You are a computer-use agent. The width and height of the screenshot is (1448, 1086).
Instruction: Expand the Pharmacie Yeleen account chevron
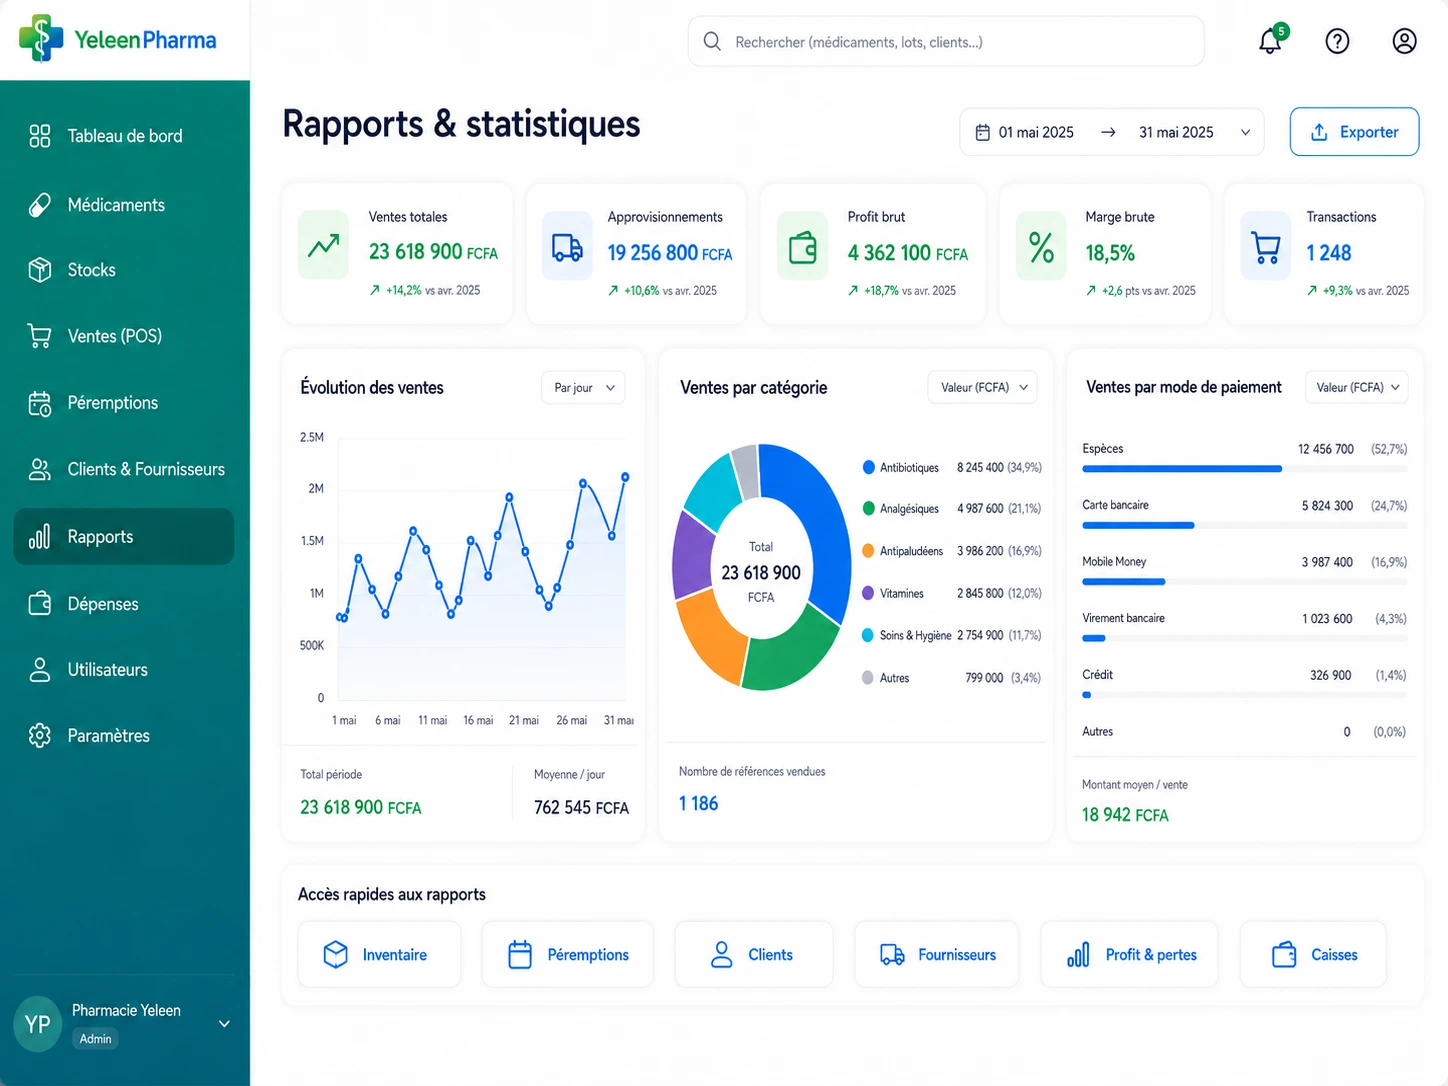(x=224, y=1024)
